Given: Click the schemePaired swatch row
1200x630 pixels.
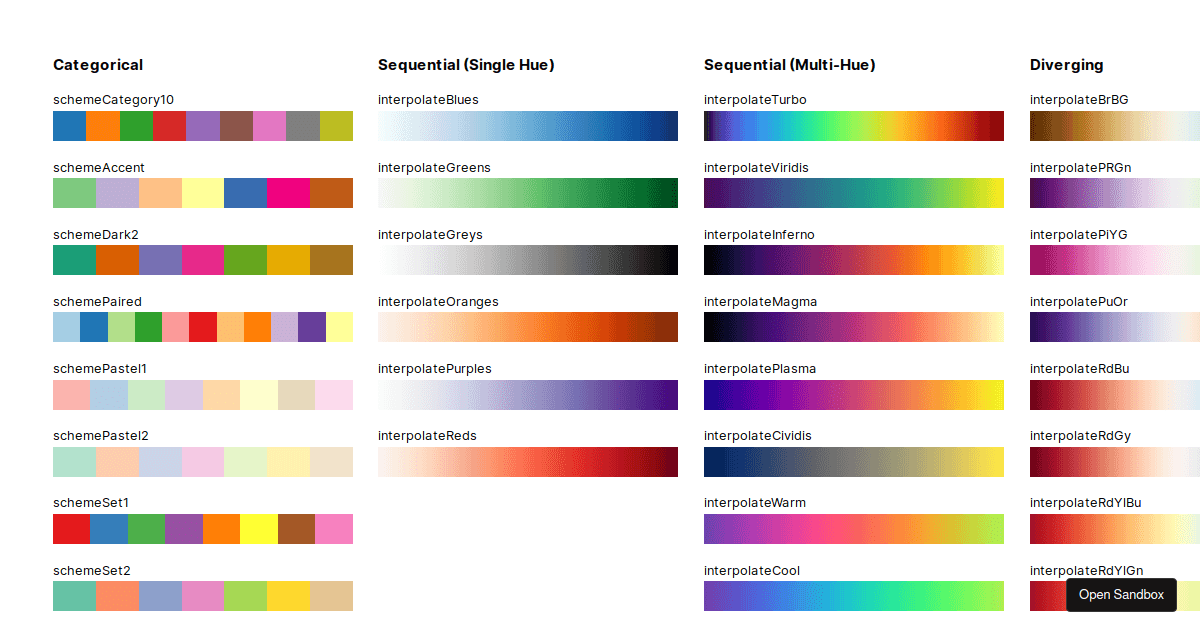Looking at the screenshot, I should click(x=203, y=327).
